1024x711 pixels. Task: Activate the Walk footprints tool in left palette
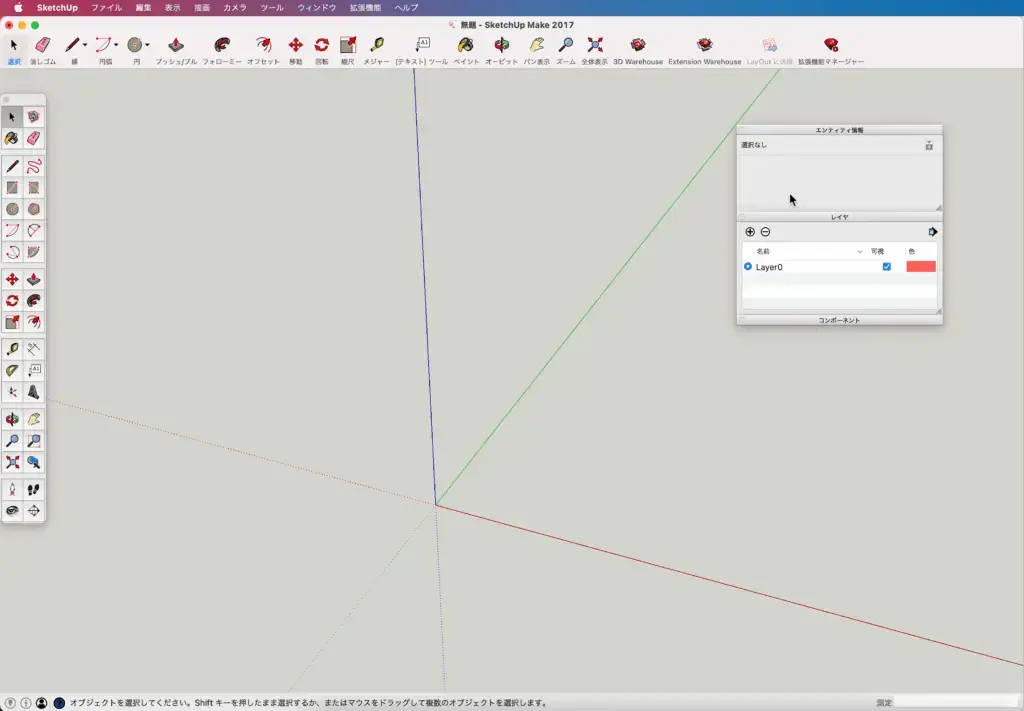pos(33,490)
